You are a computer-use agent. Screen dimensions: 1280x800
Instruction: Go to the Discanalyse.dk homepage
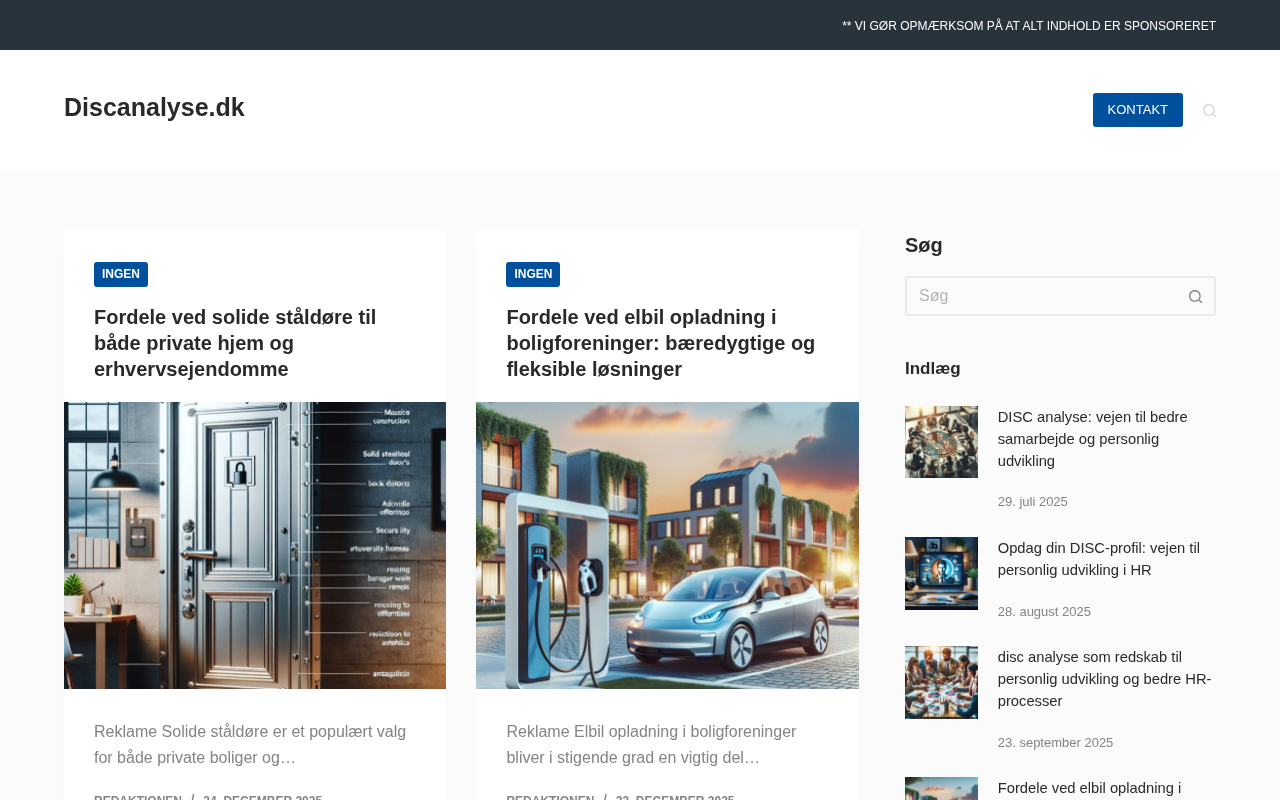(154, 107)
